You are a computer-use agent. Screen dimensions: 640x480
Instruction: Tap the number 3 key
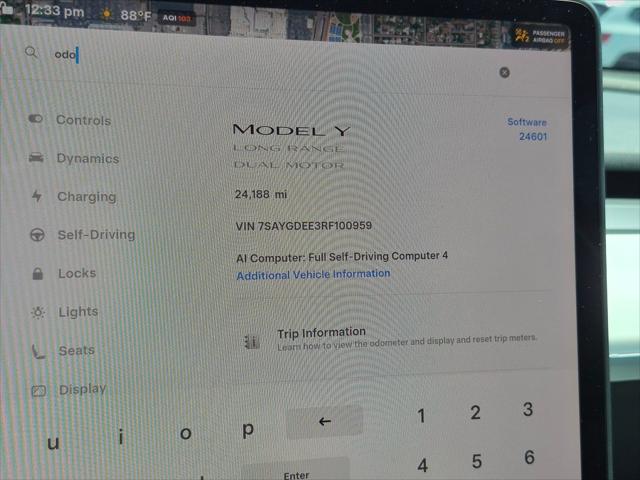pos(528,409)
